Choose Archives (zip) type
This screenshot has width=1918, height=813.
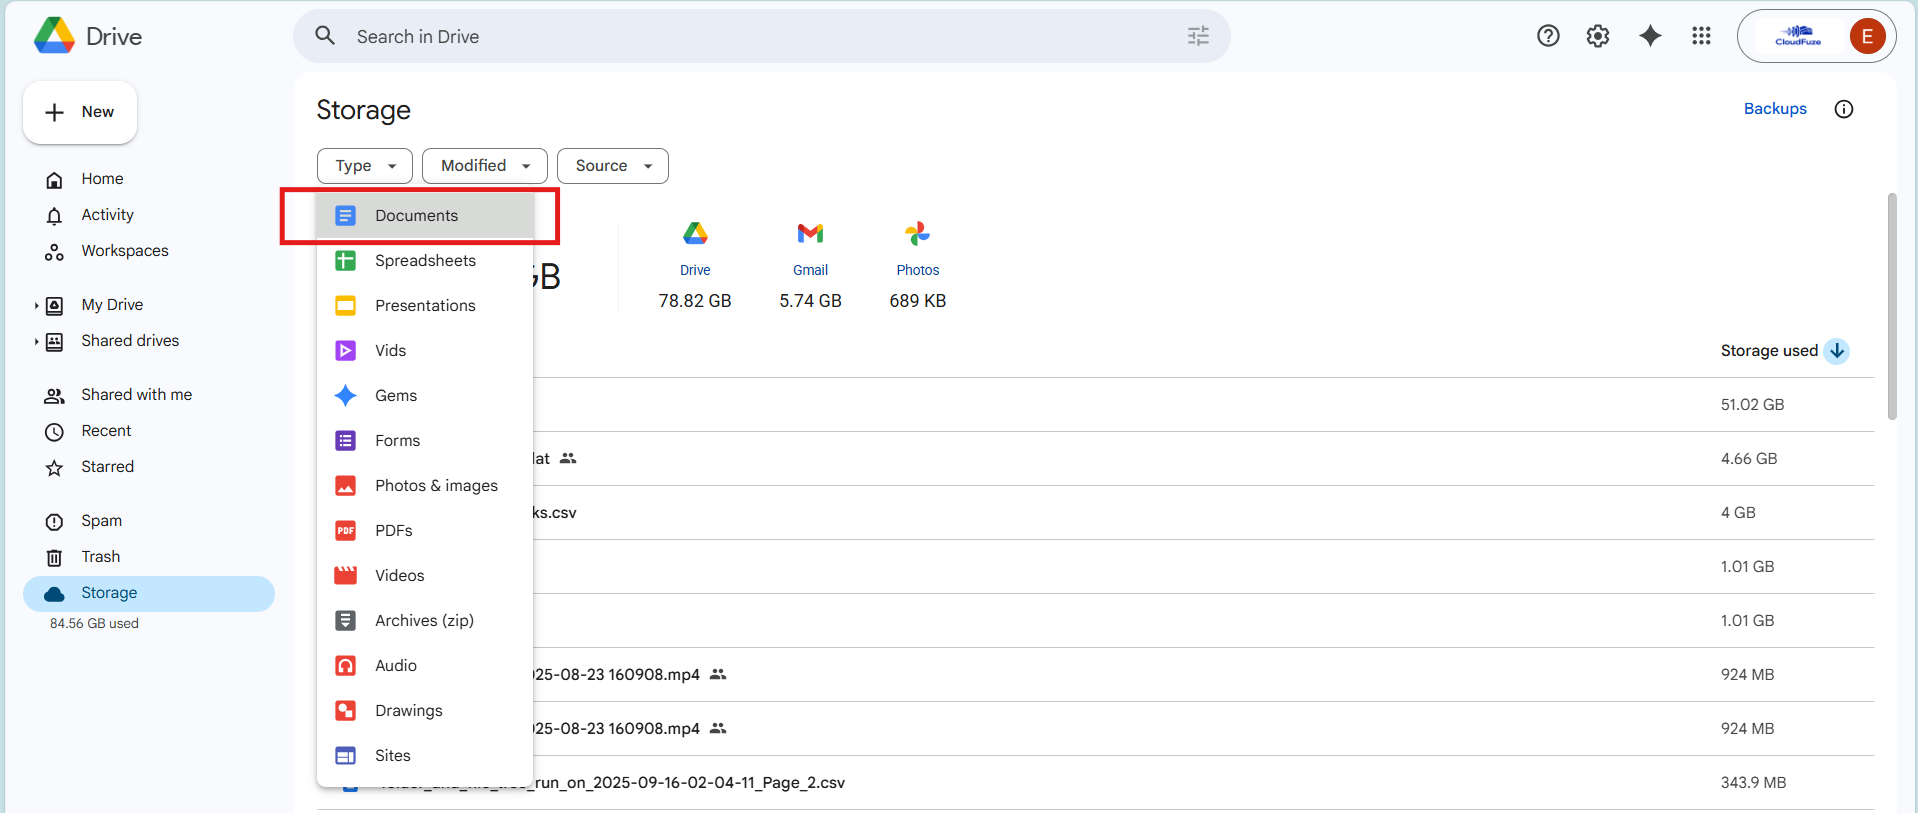pyautogui.click(x=425, y=620)
